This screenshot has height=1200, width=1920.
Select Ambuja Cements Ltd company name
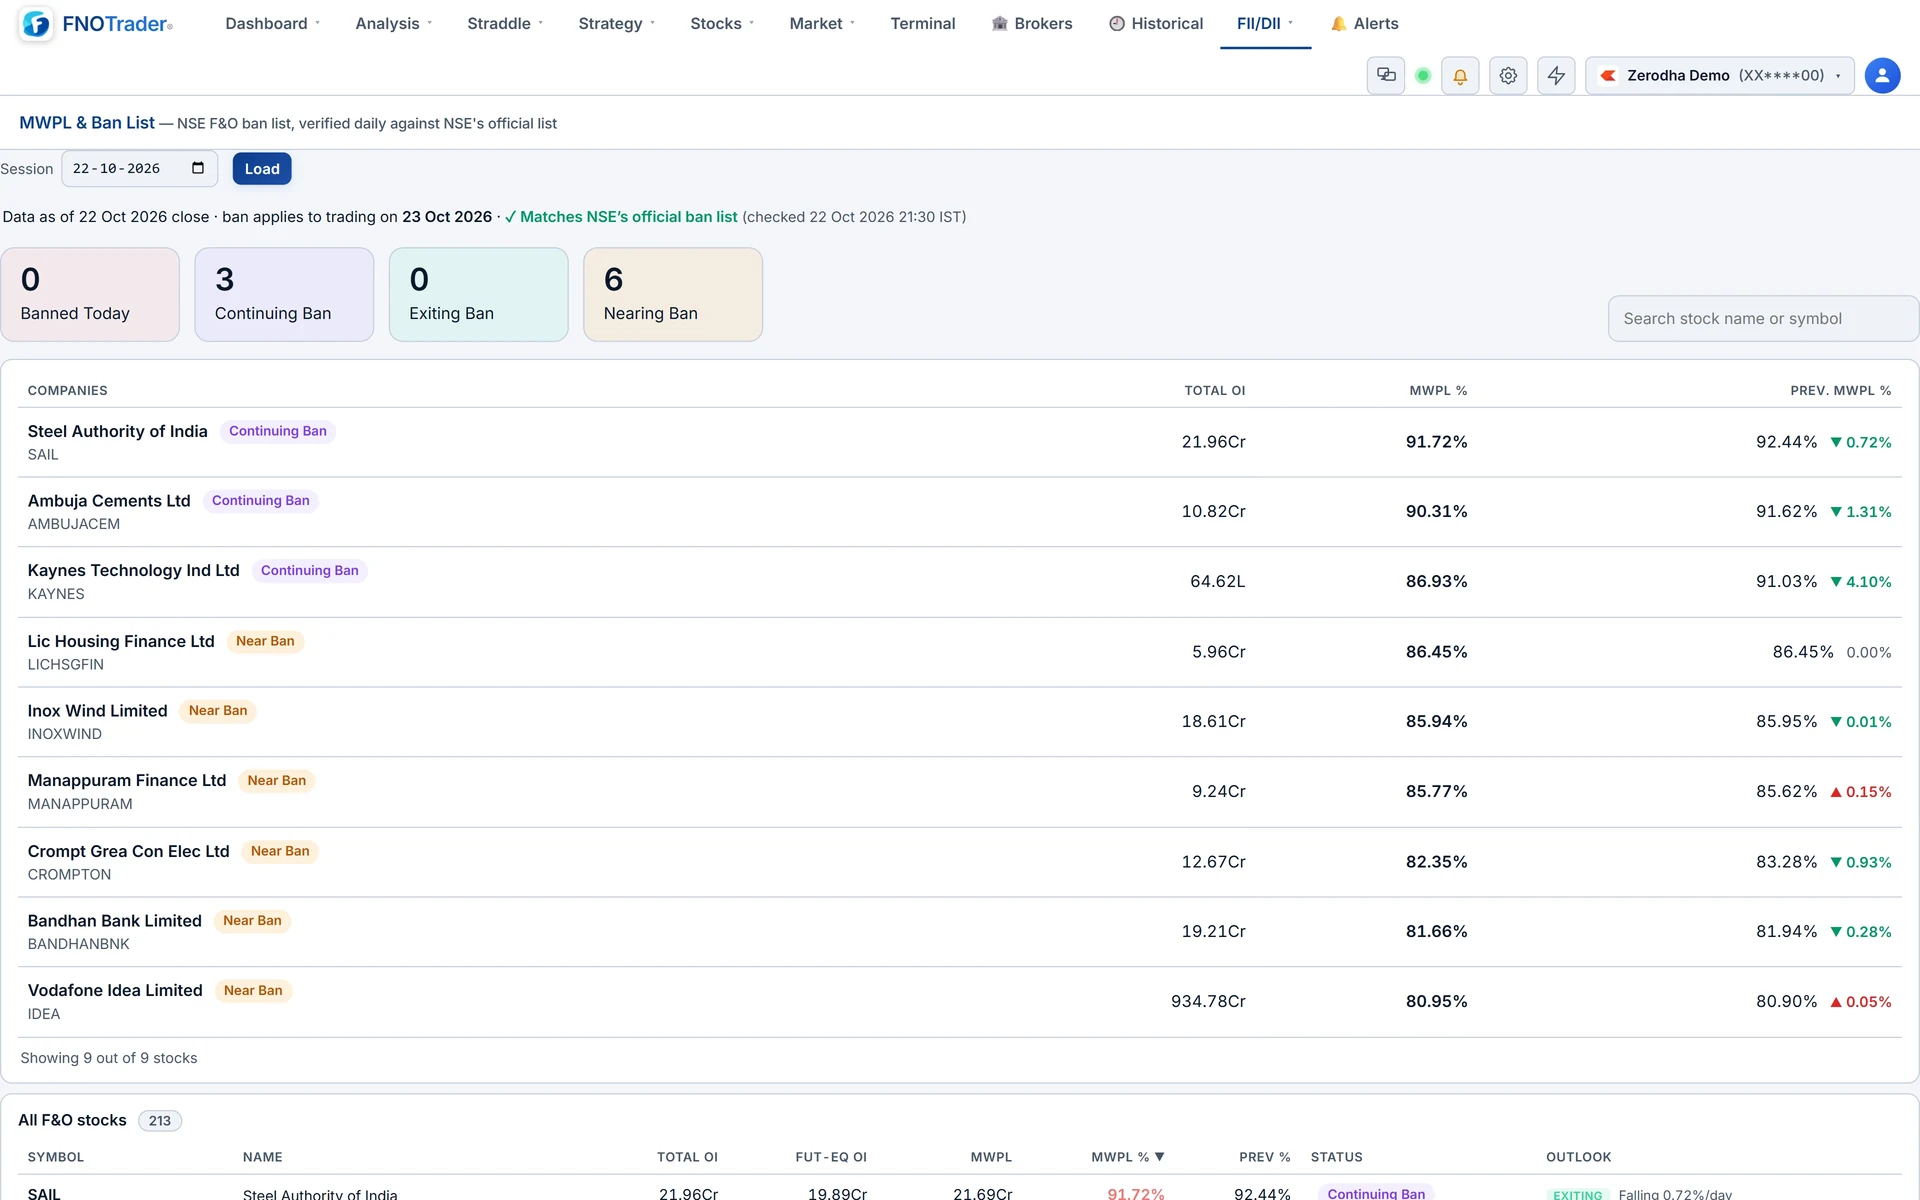coord(108,500)
